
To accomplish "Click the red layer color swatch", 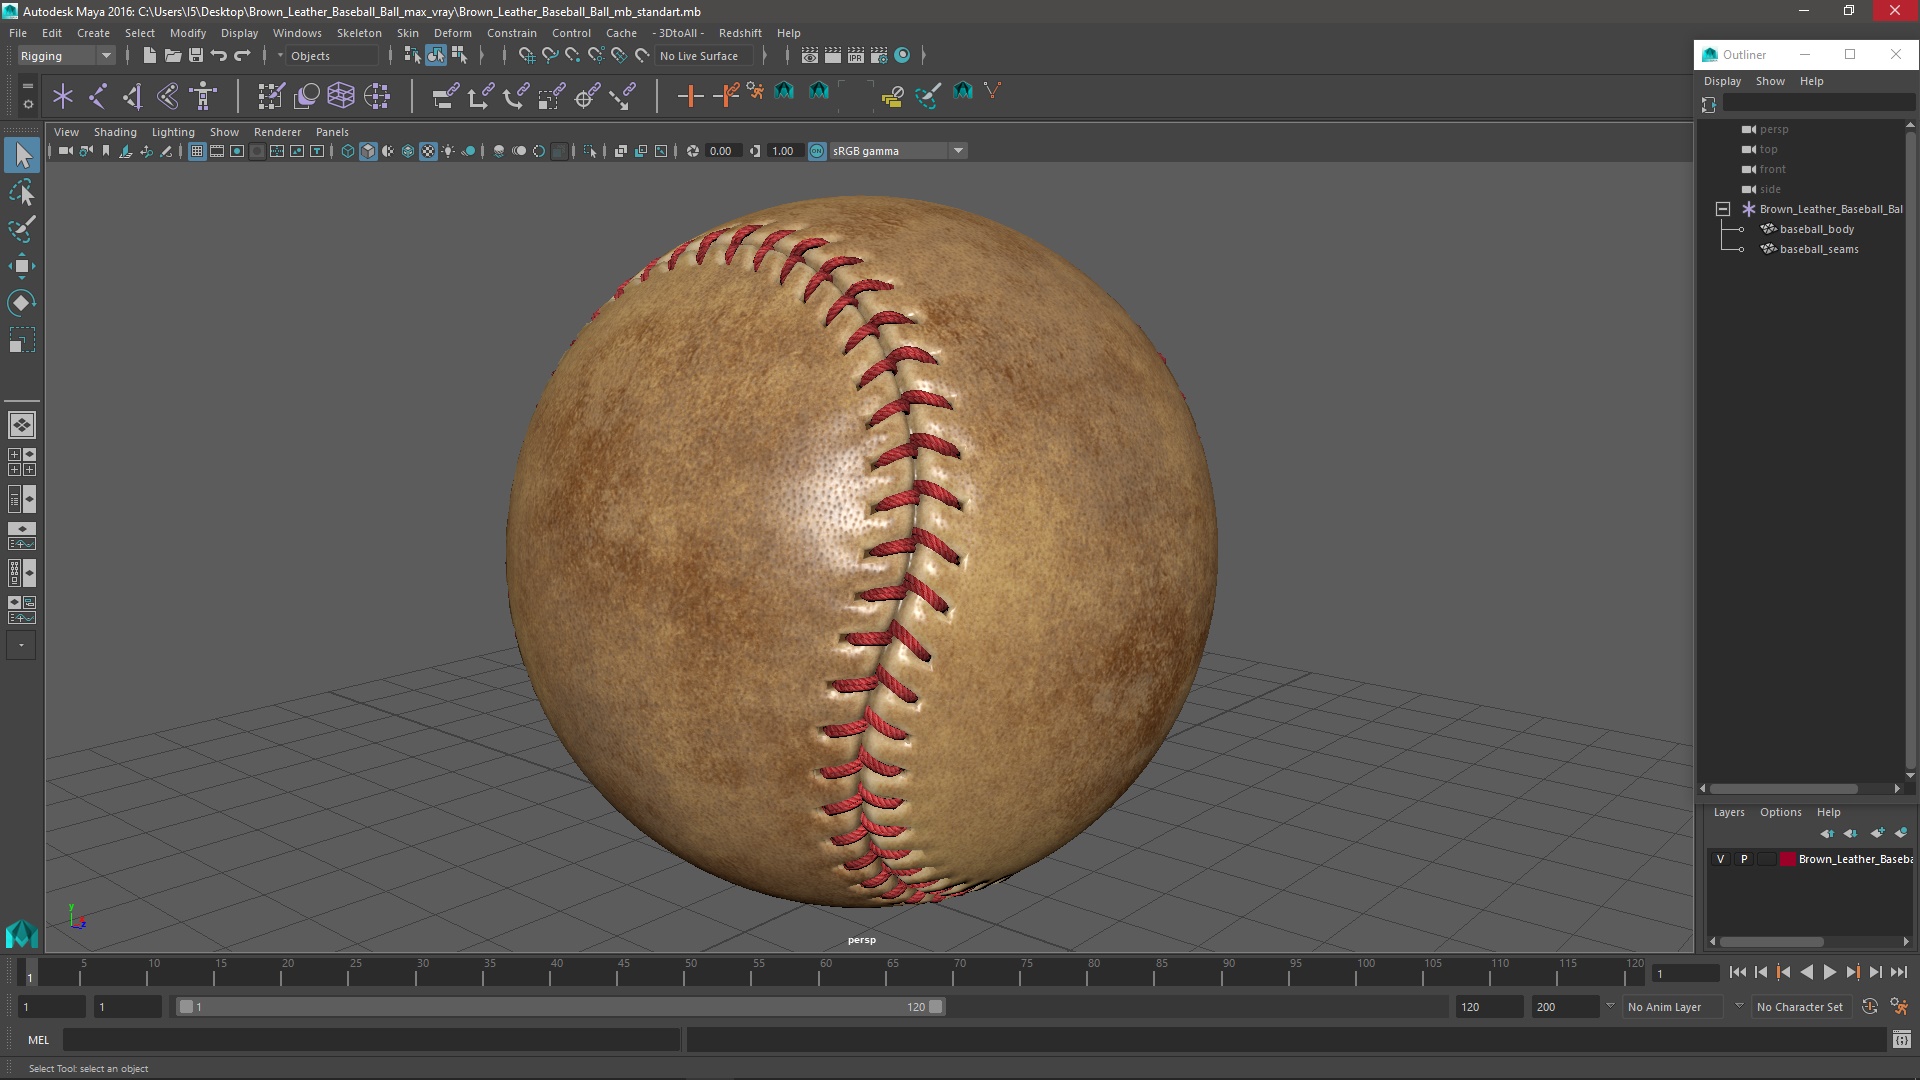I will (x=1787, y=859).
